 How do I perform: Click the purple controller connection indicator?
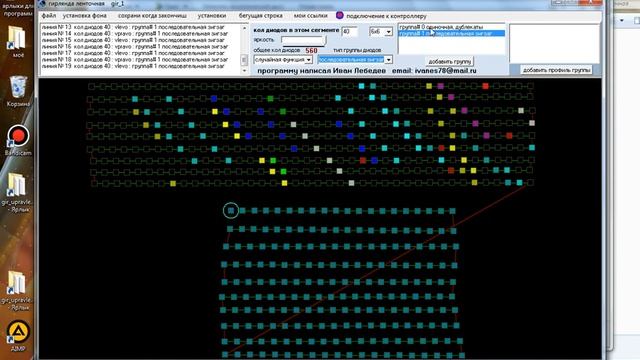(x=340, y=16)
